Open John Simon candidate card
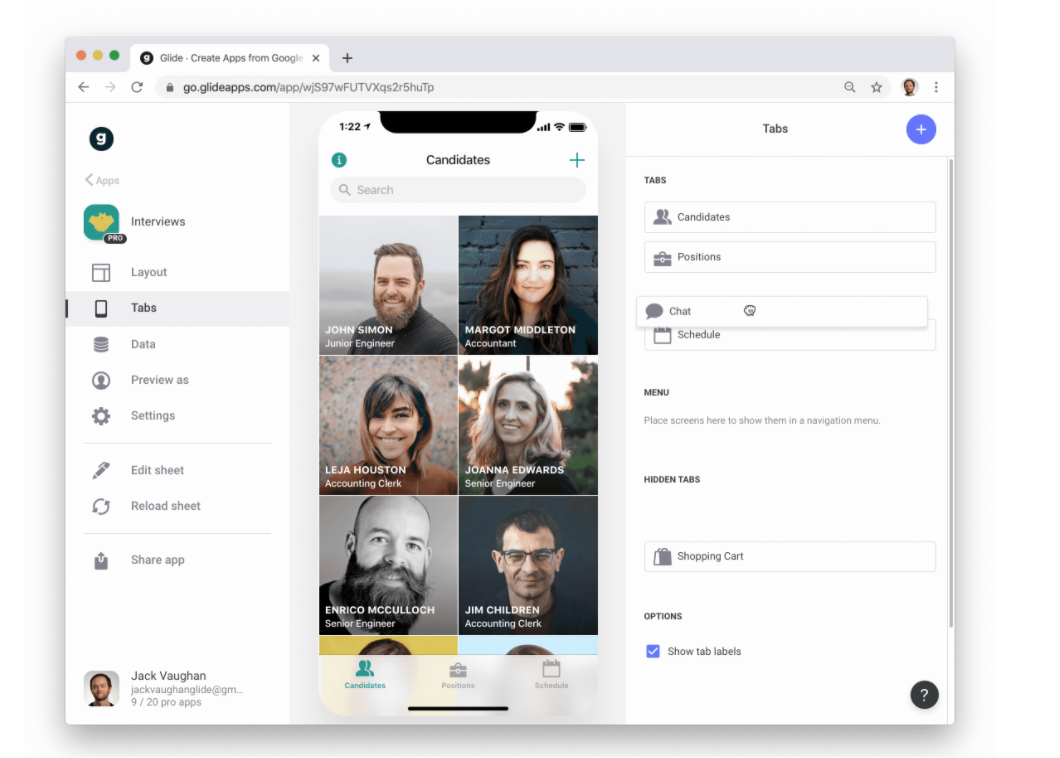 pos(389,285)
